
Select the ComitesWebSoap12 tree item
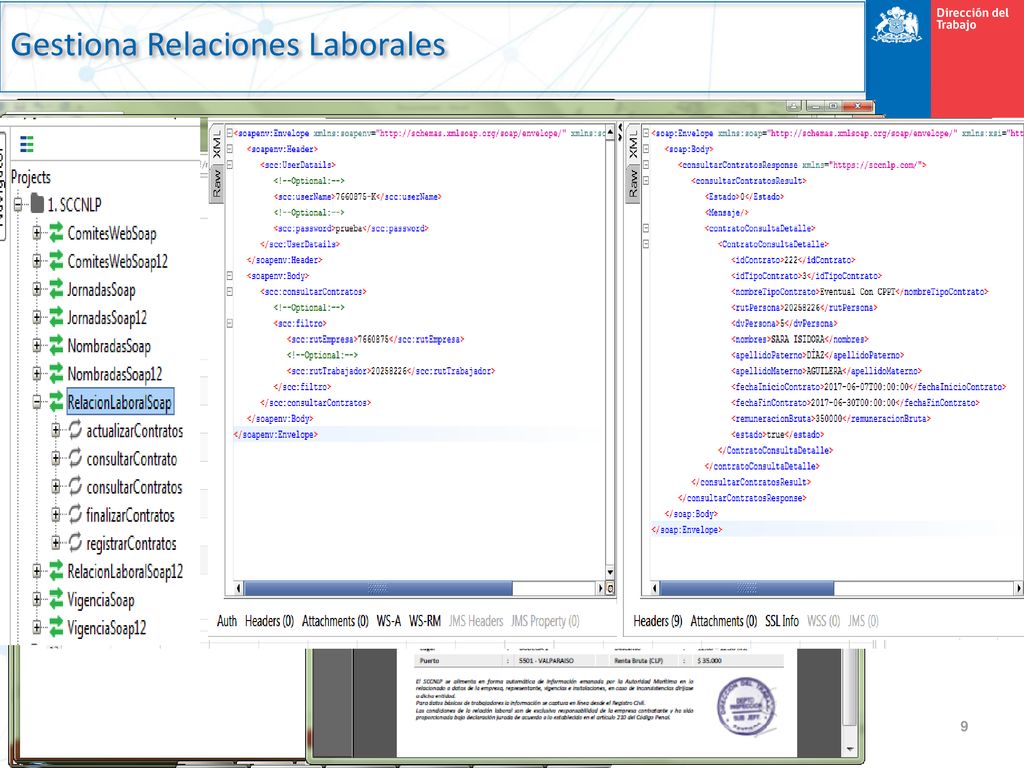click(118, 261)
